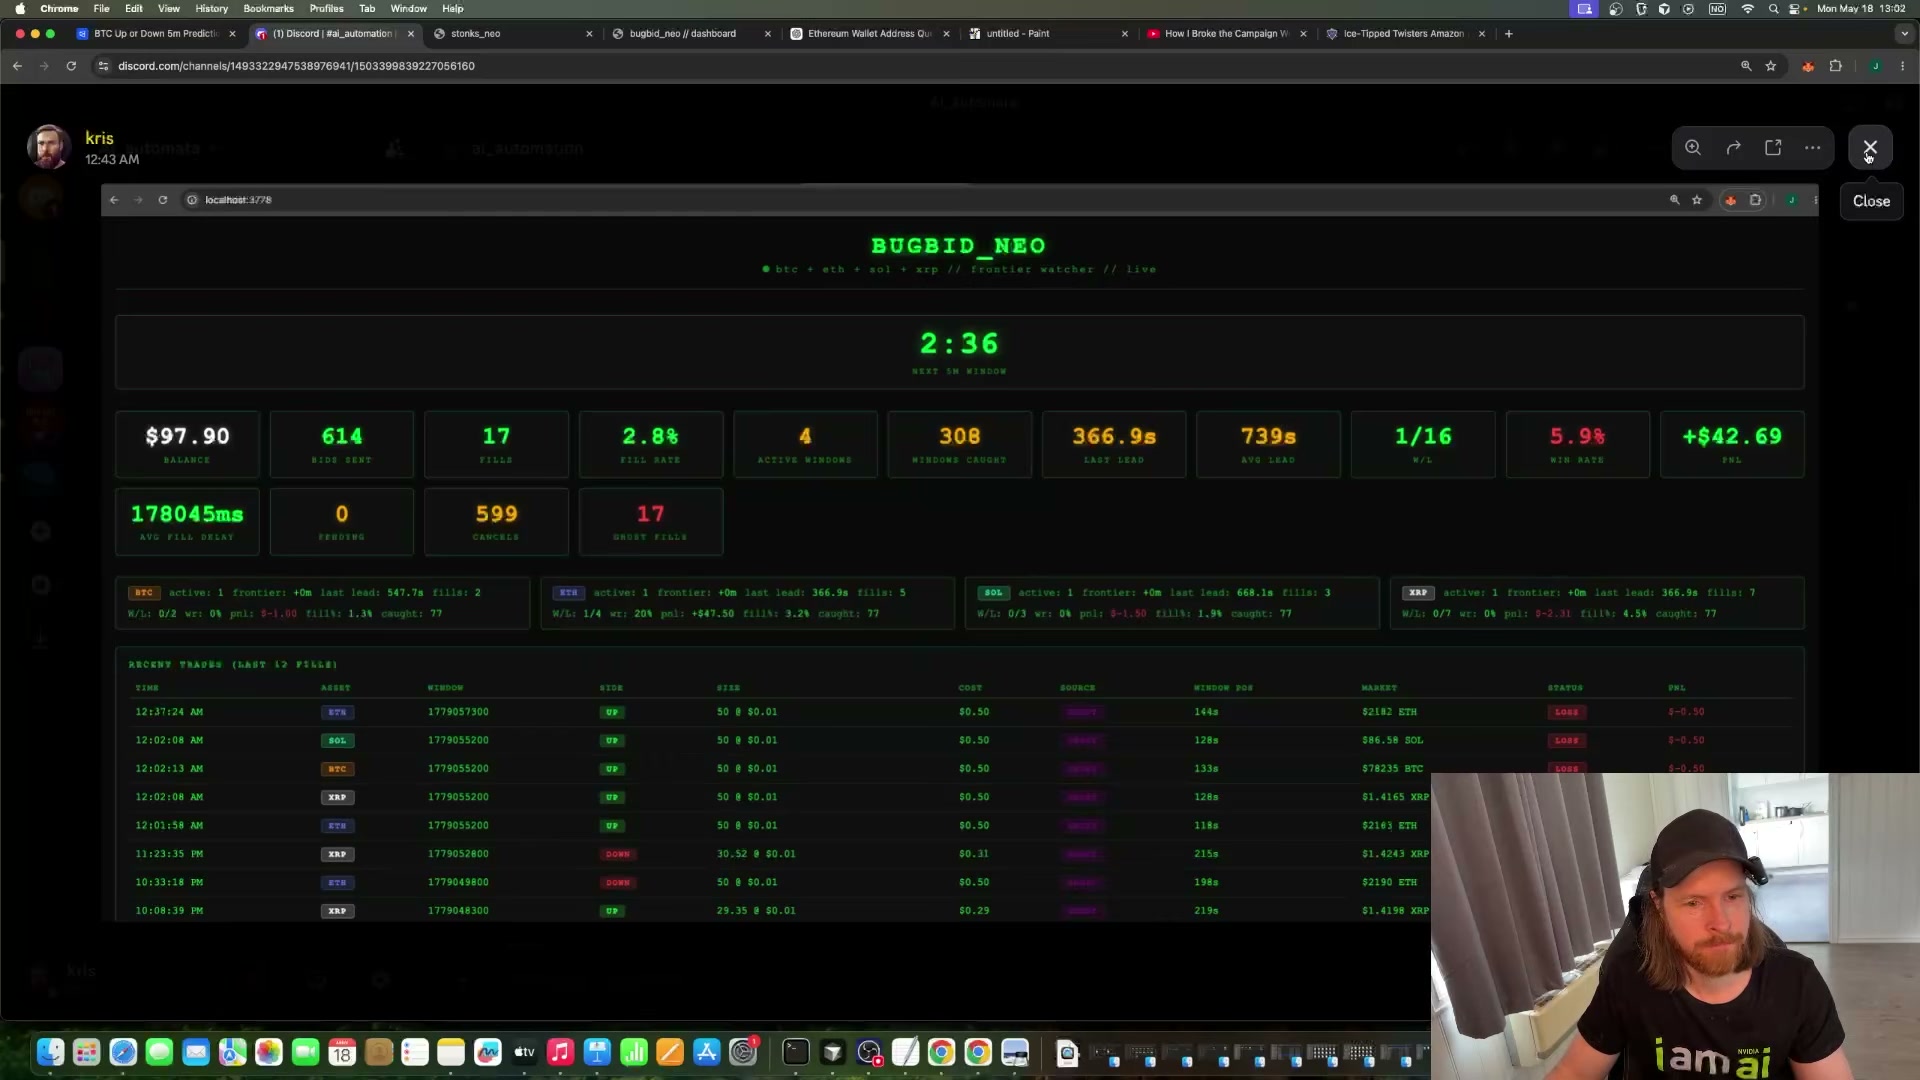The image size is (1920, 1080).
Task: Switch to Ethereum Wallet Address tab
Action: click(870, 33)
